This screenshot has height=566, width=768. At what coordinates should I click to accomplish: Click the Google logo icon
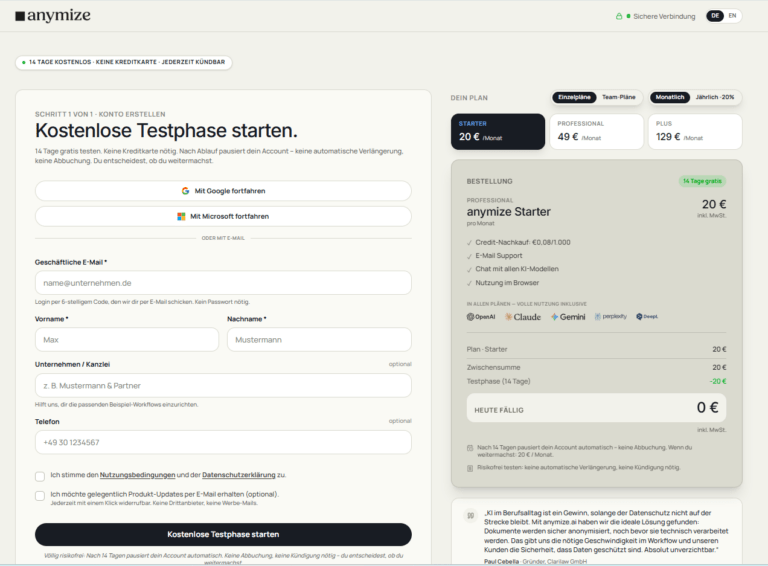click(x=185, y=191)
